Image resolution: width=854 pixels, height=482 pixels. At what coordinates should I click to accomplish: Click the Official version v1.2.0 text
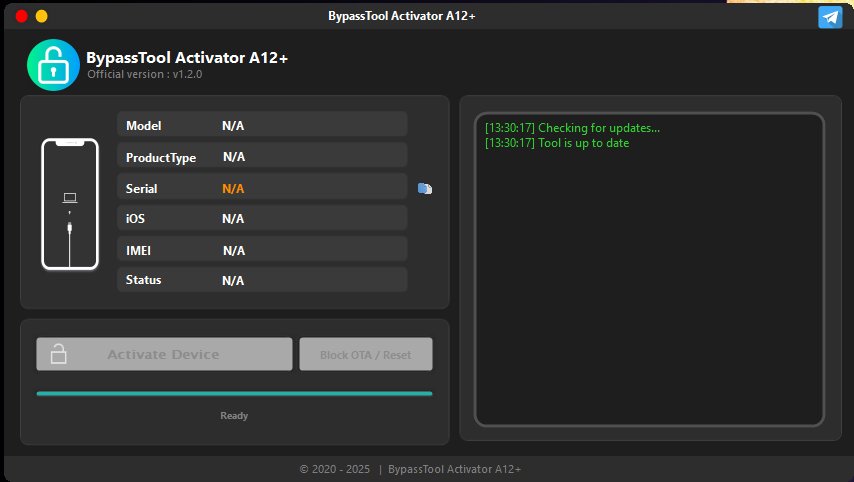pyautogui.click(x=144, y=74)
